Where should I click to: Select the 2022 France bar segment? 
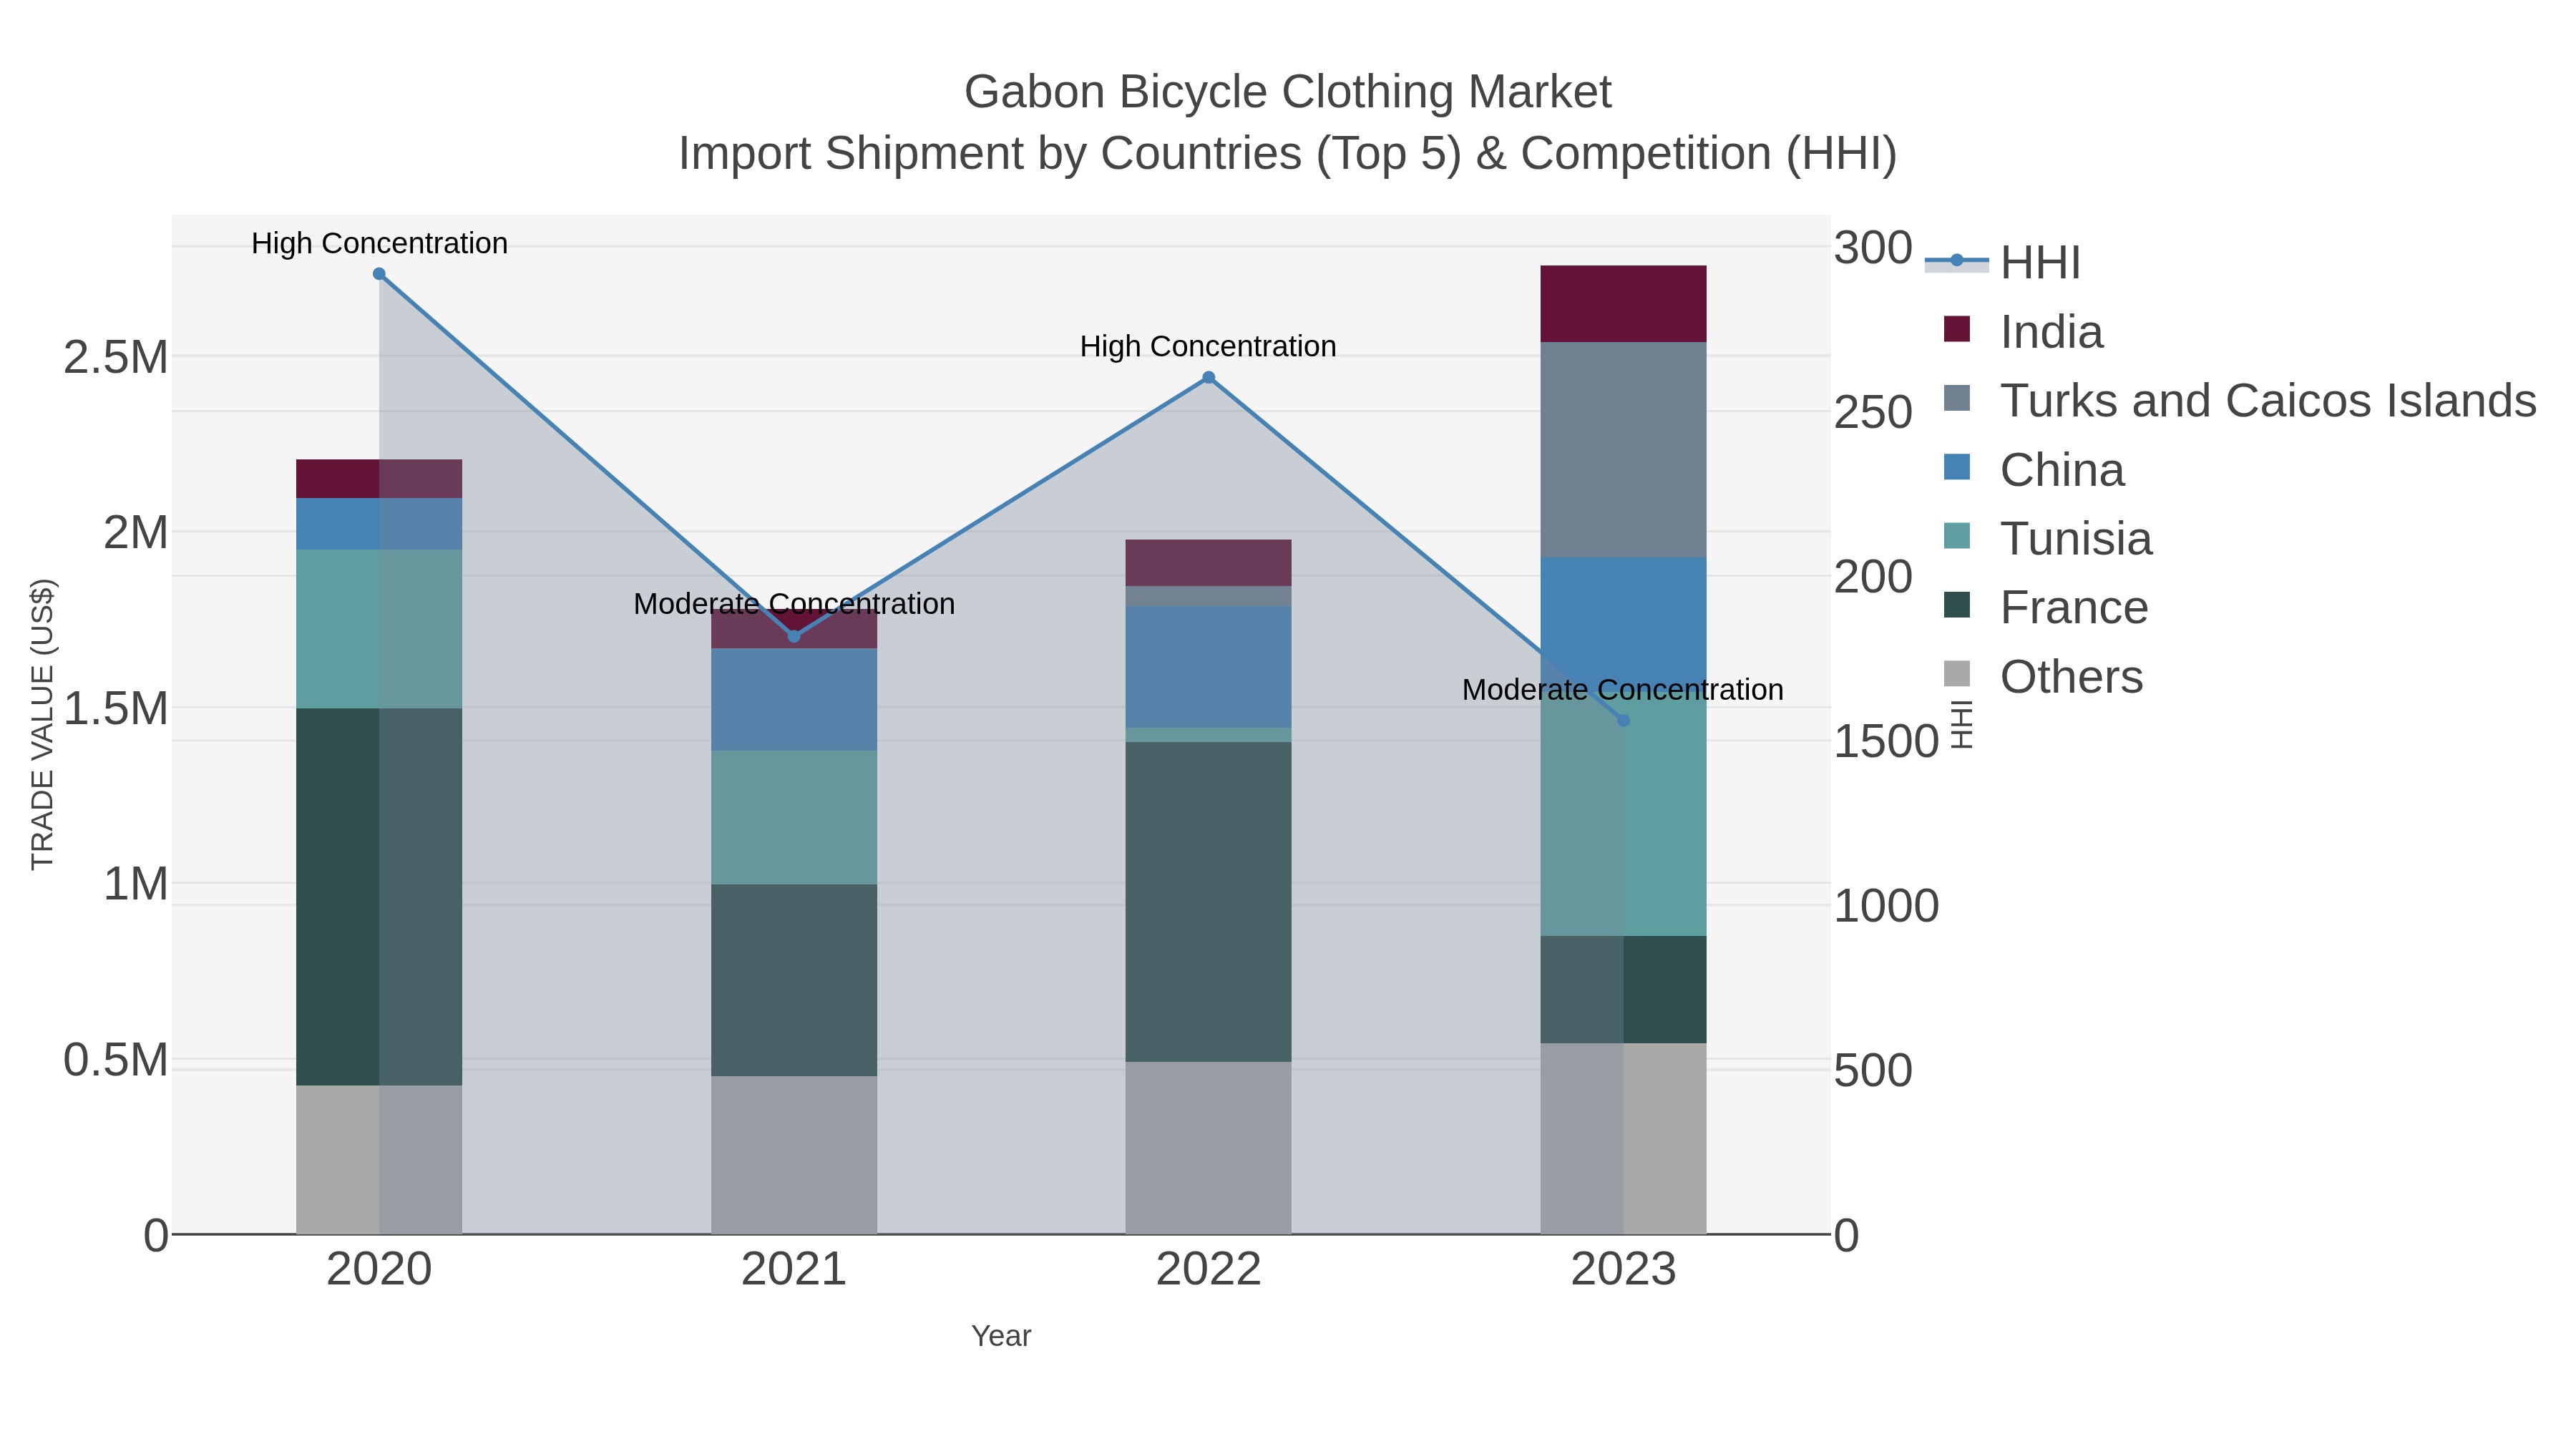tap(1208, 902)
